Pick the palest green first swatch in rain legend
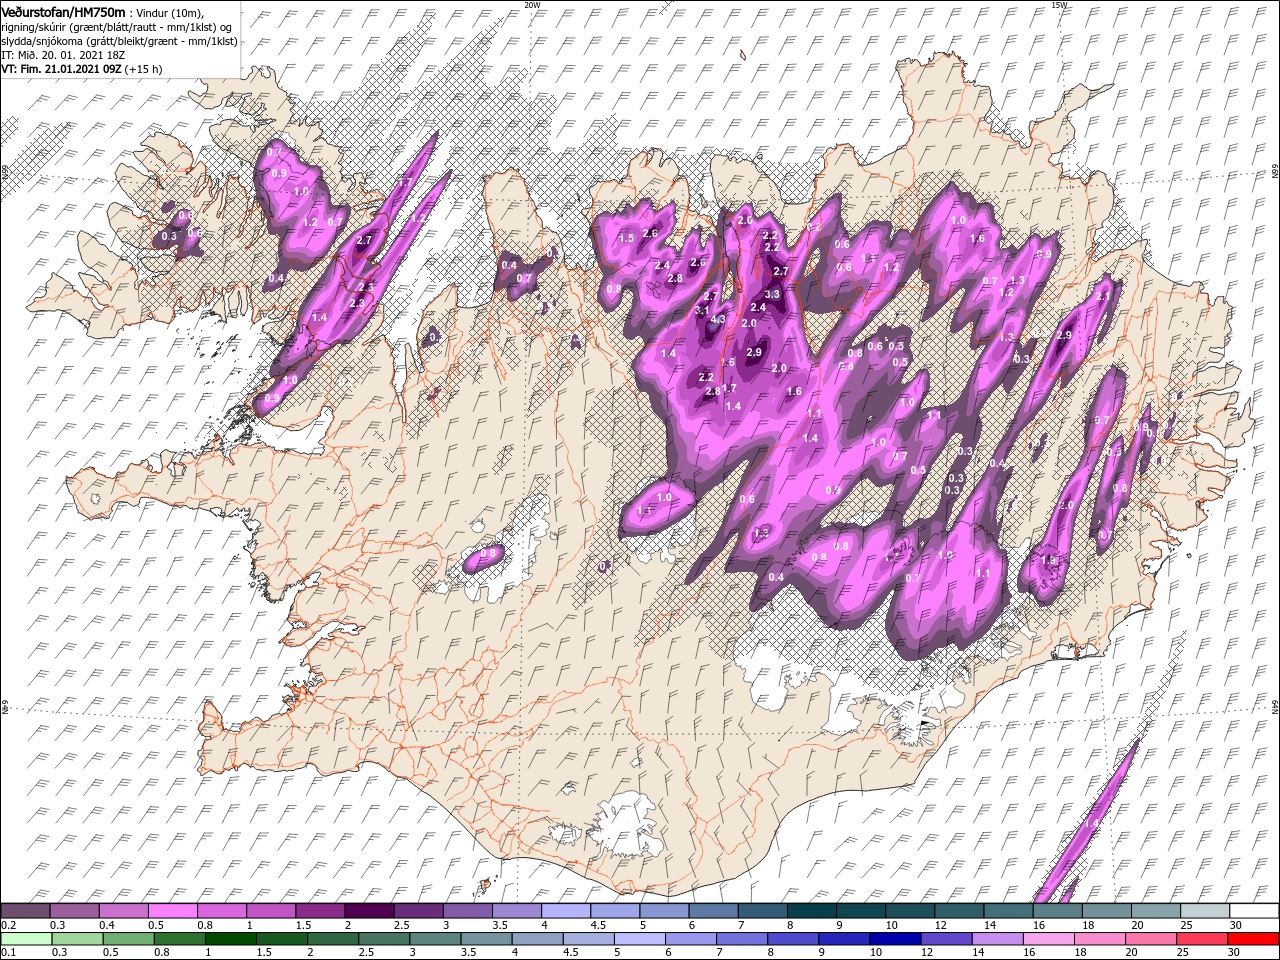1280x960 pixels. pyautogui.click(x=25, y=938)
